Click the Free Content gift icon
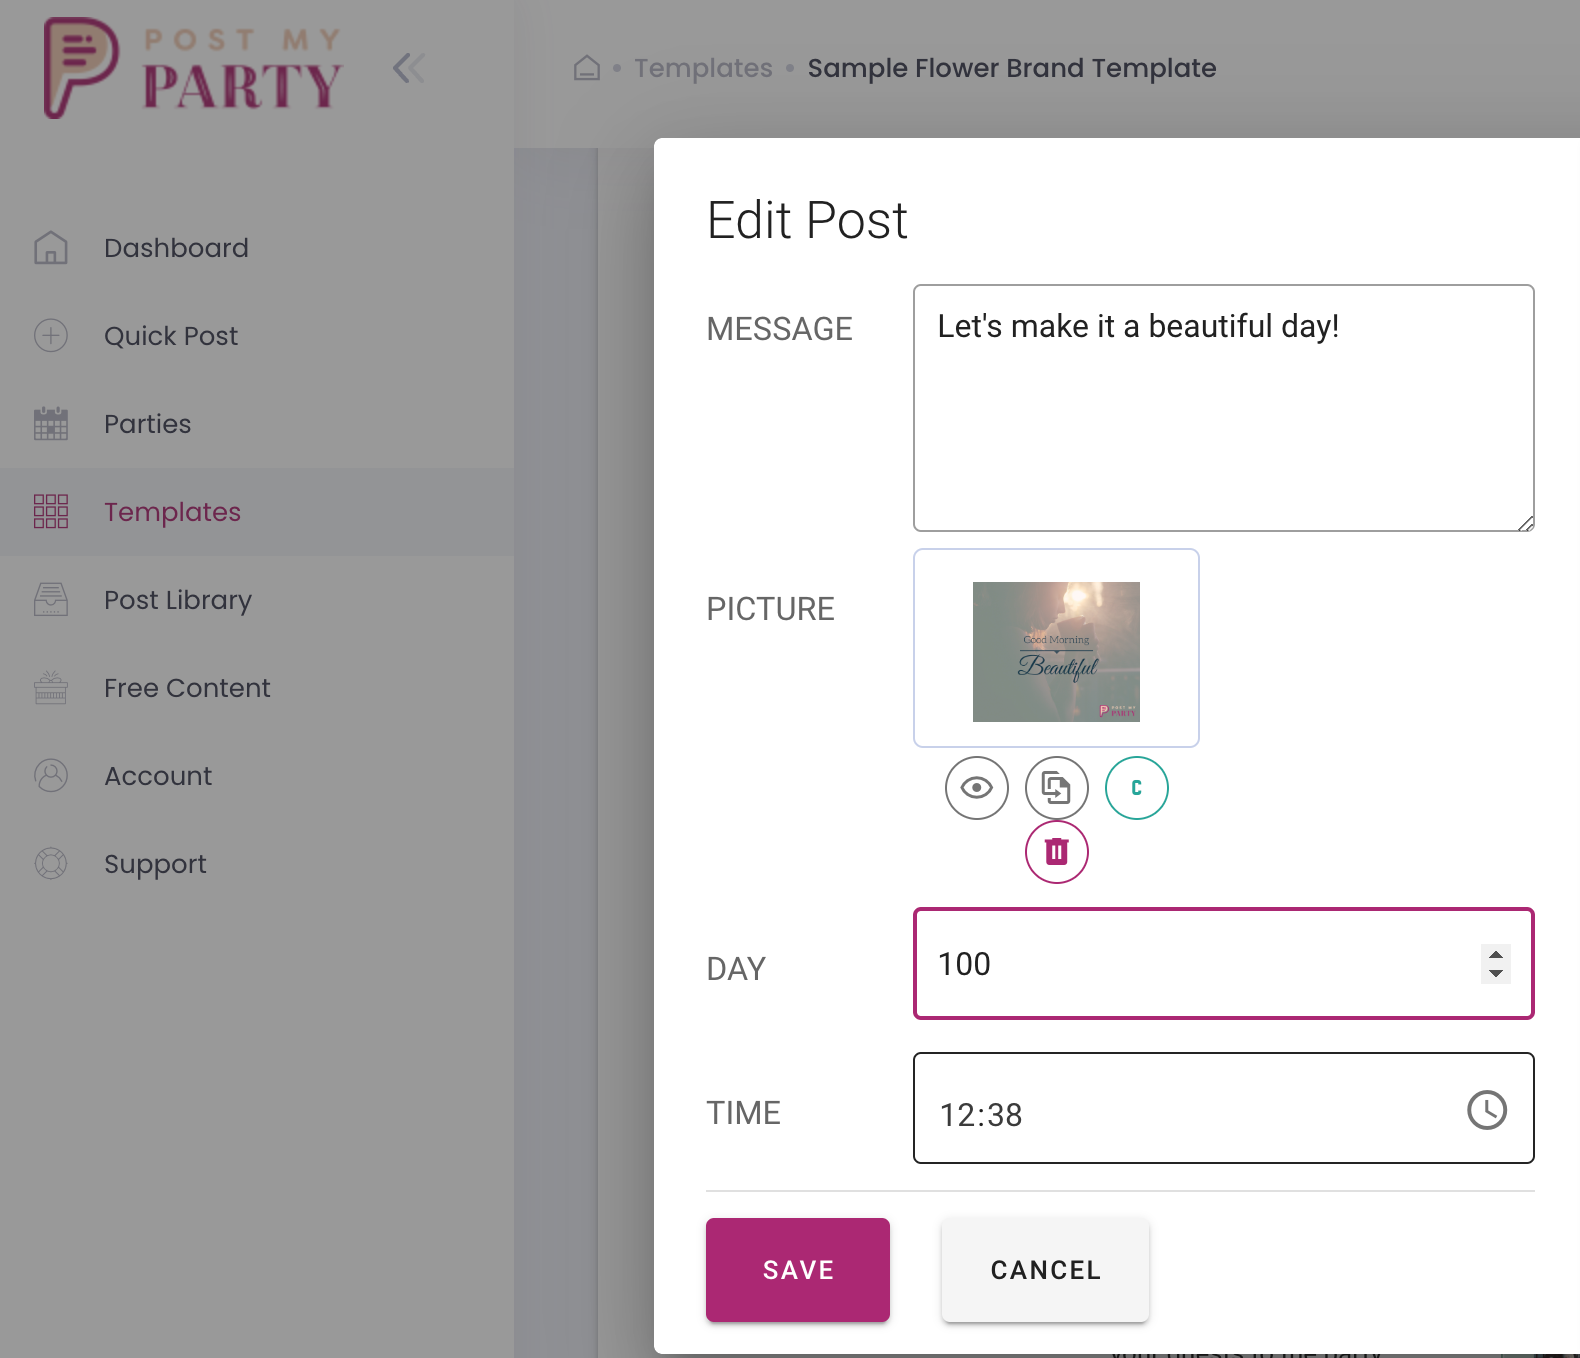This screenshot has width=1580, height=1358. click(51, 688)
